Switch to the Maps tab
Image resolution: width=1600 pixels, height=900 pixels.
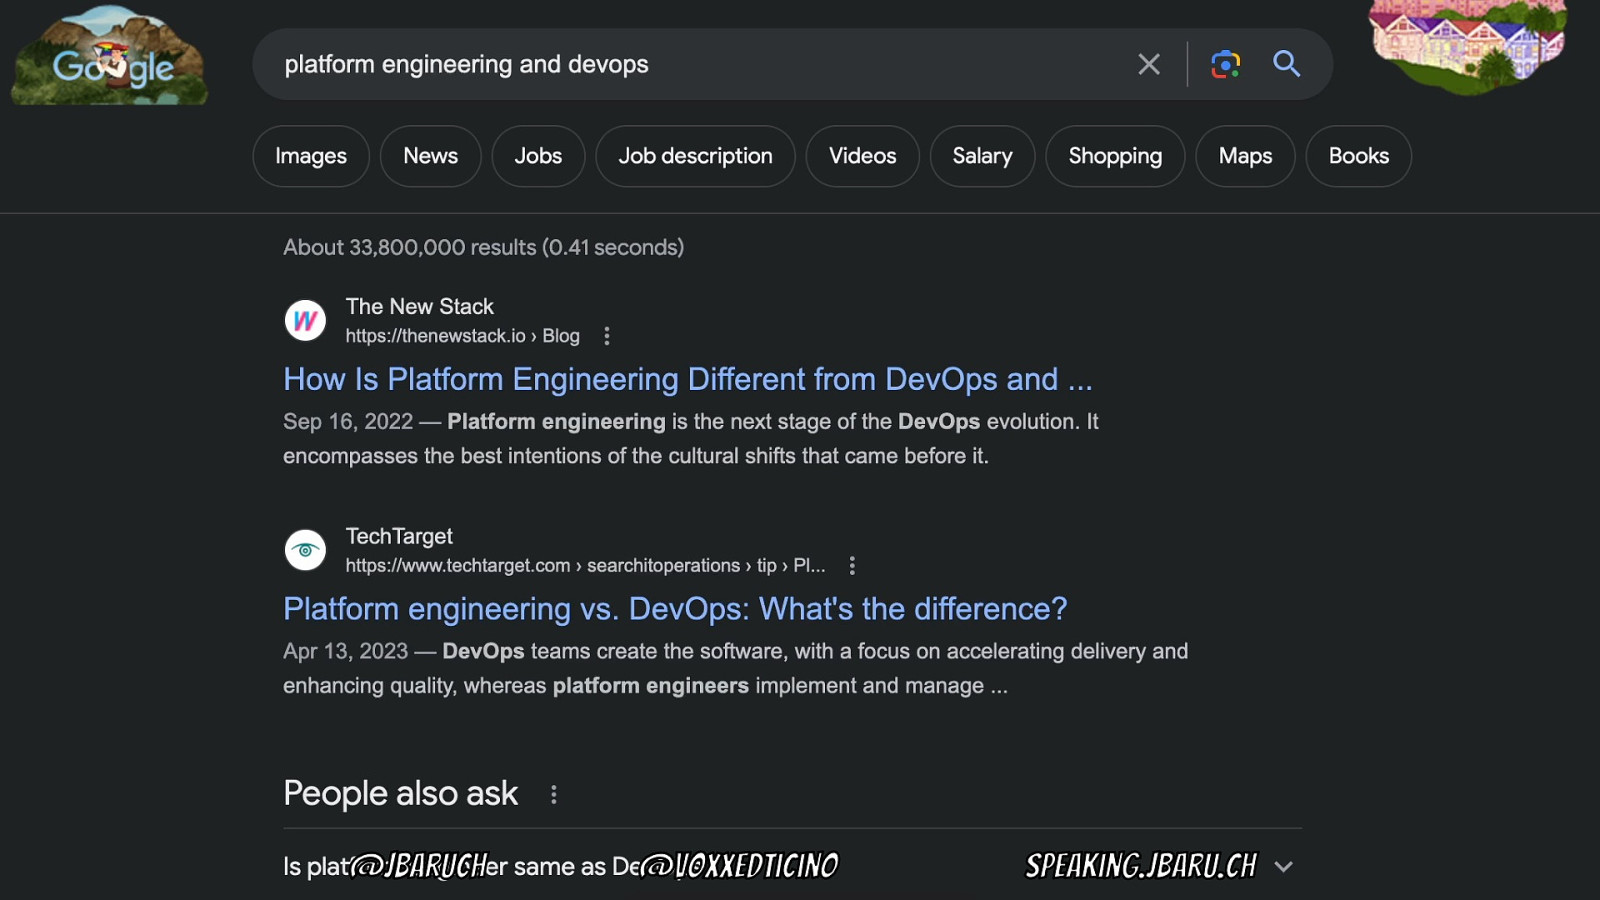[1245, 156]
